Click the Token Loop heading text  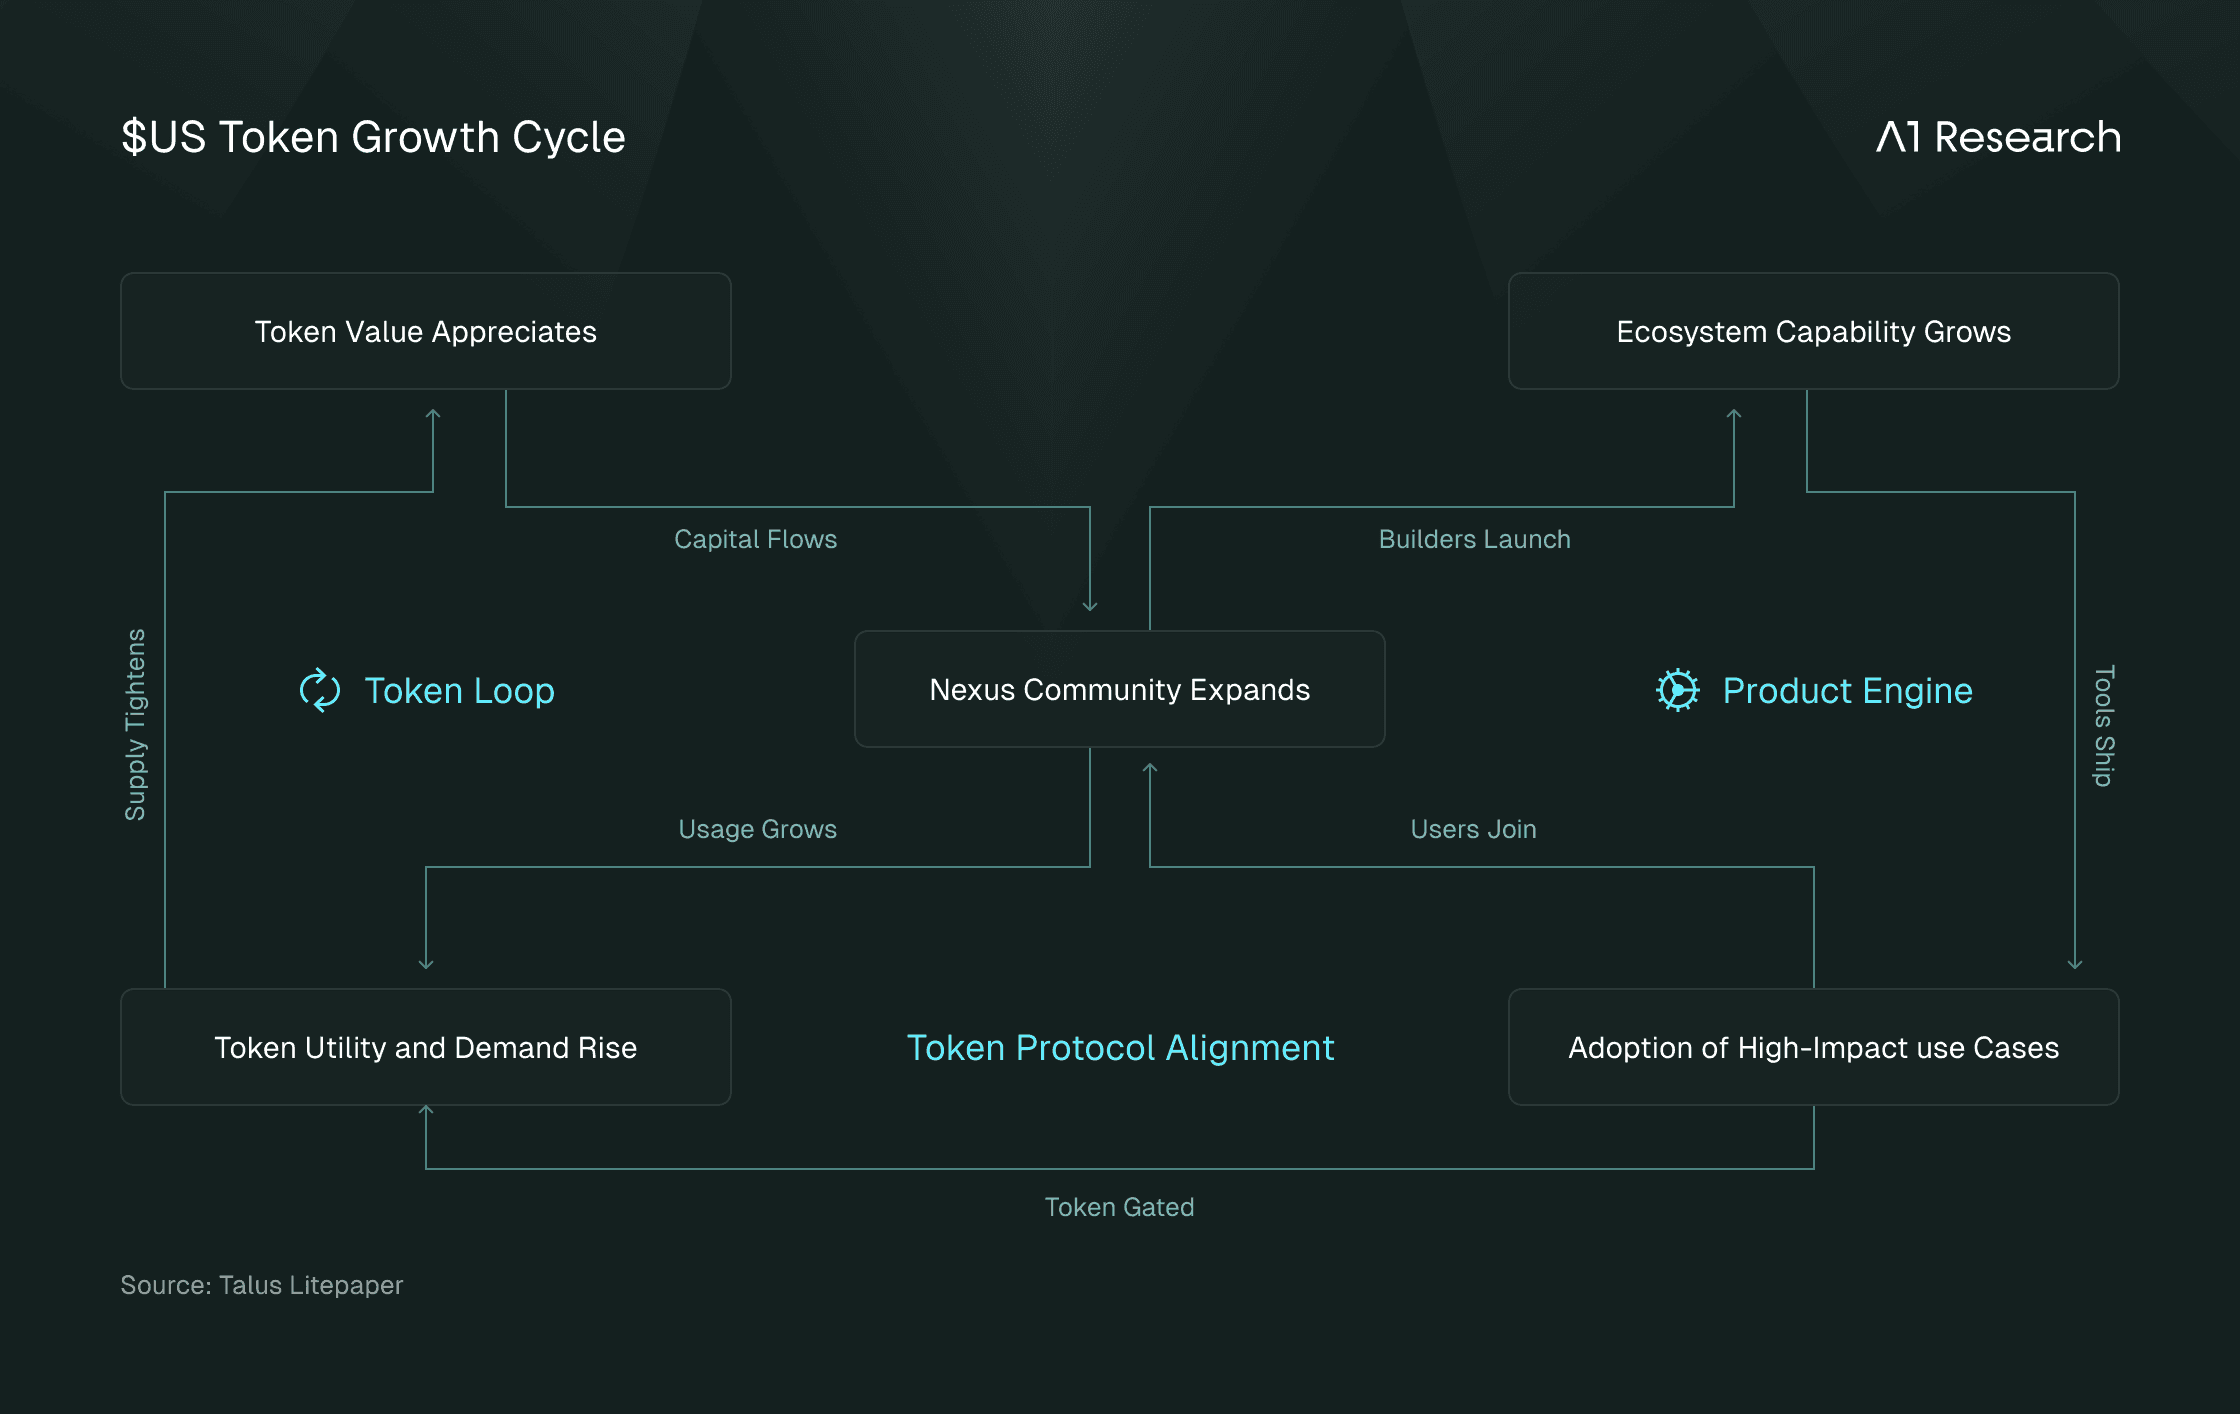tap(459, 691)
